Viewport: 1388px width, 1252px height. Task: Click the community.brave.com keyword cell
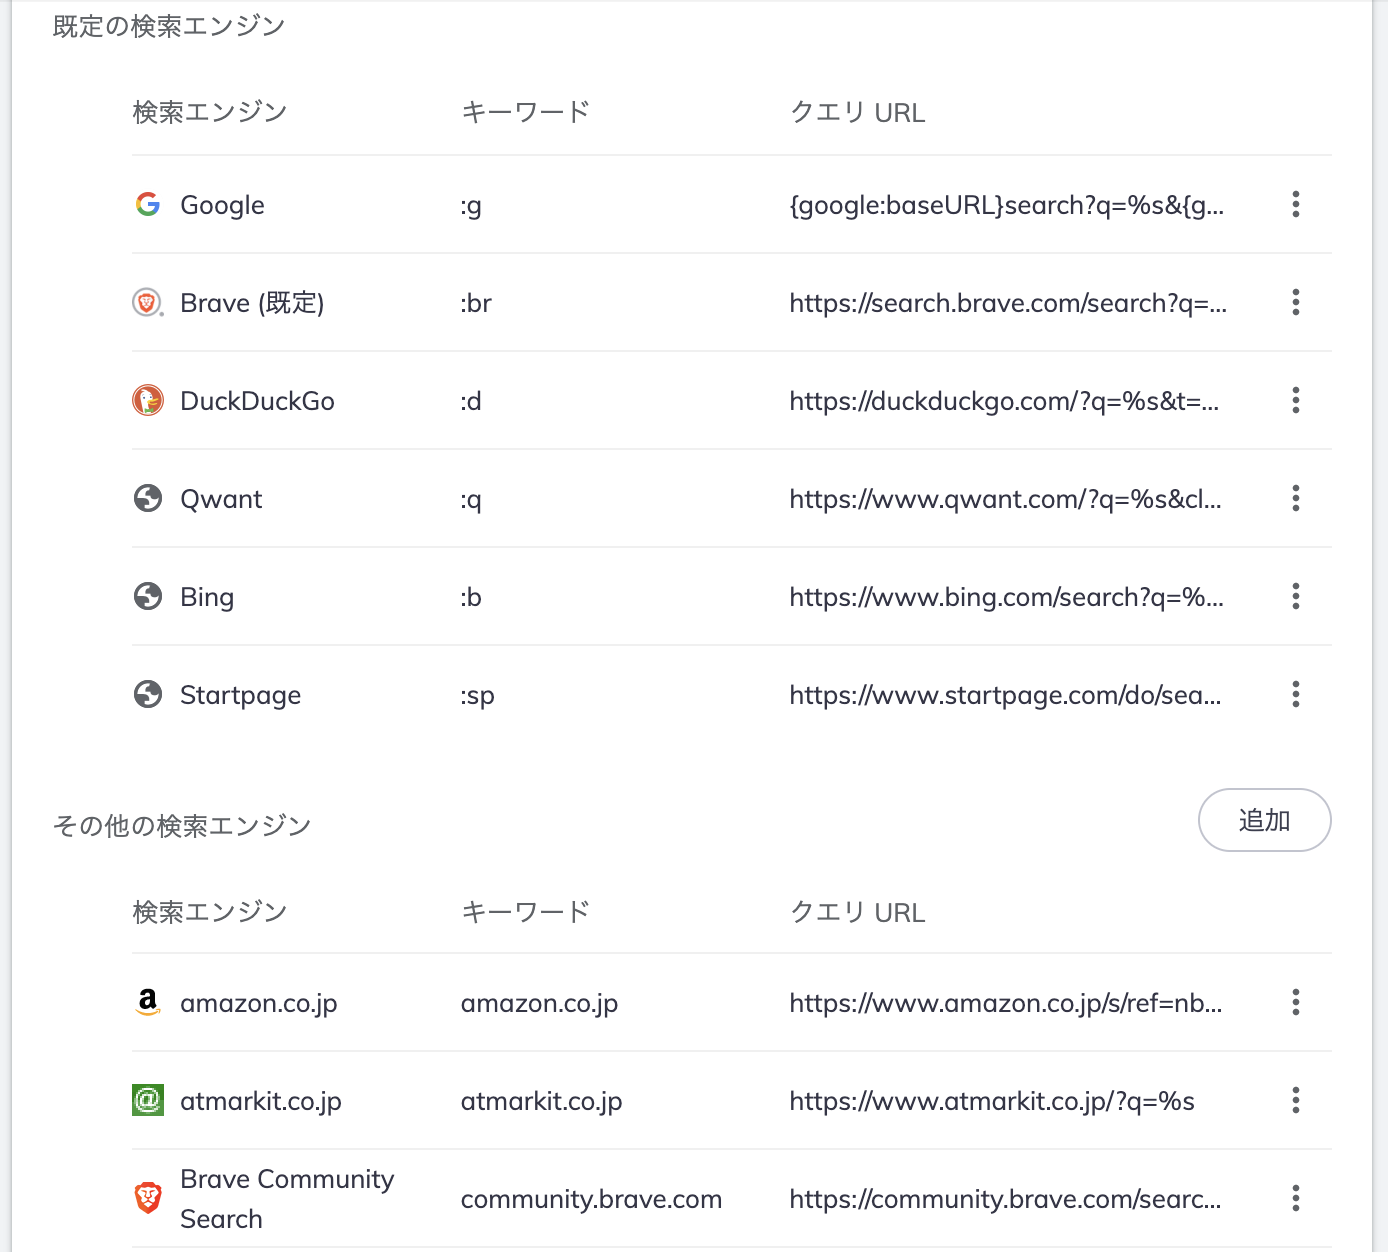tap(591, 1199)
